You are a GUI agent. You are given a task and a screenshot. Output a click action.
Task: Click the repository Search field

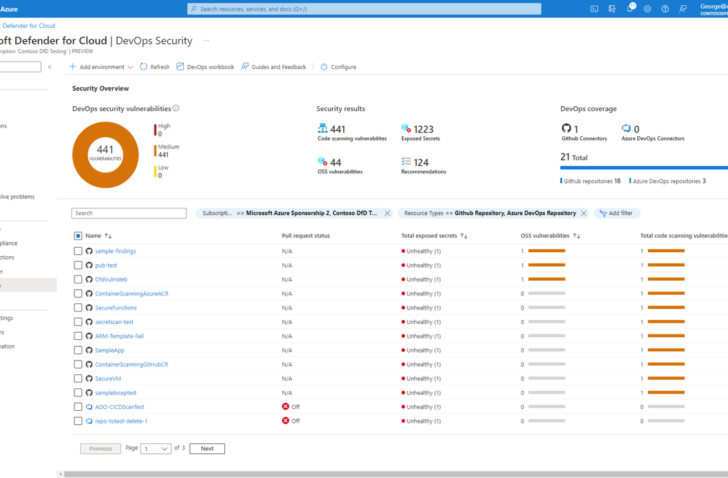129,213
